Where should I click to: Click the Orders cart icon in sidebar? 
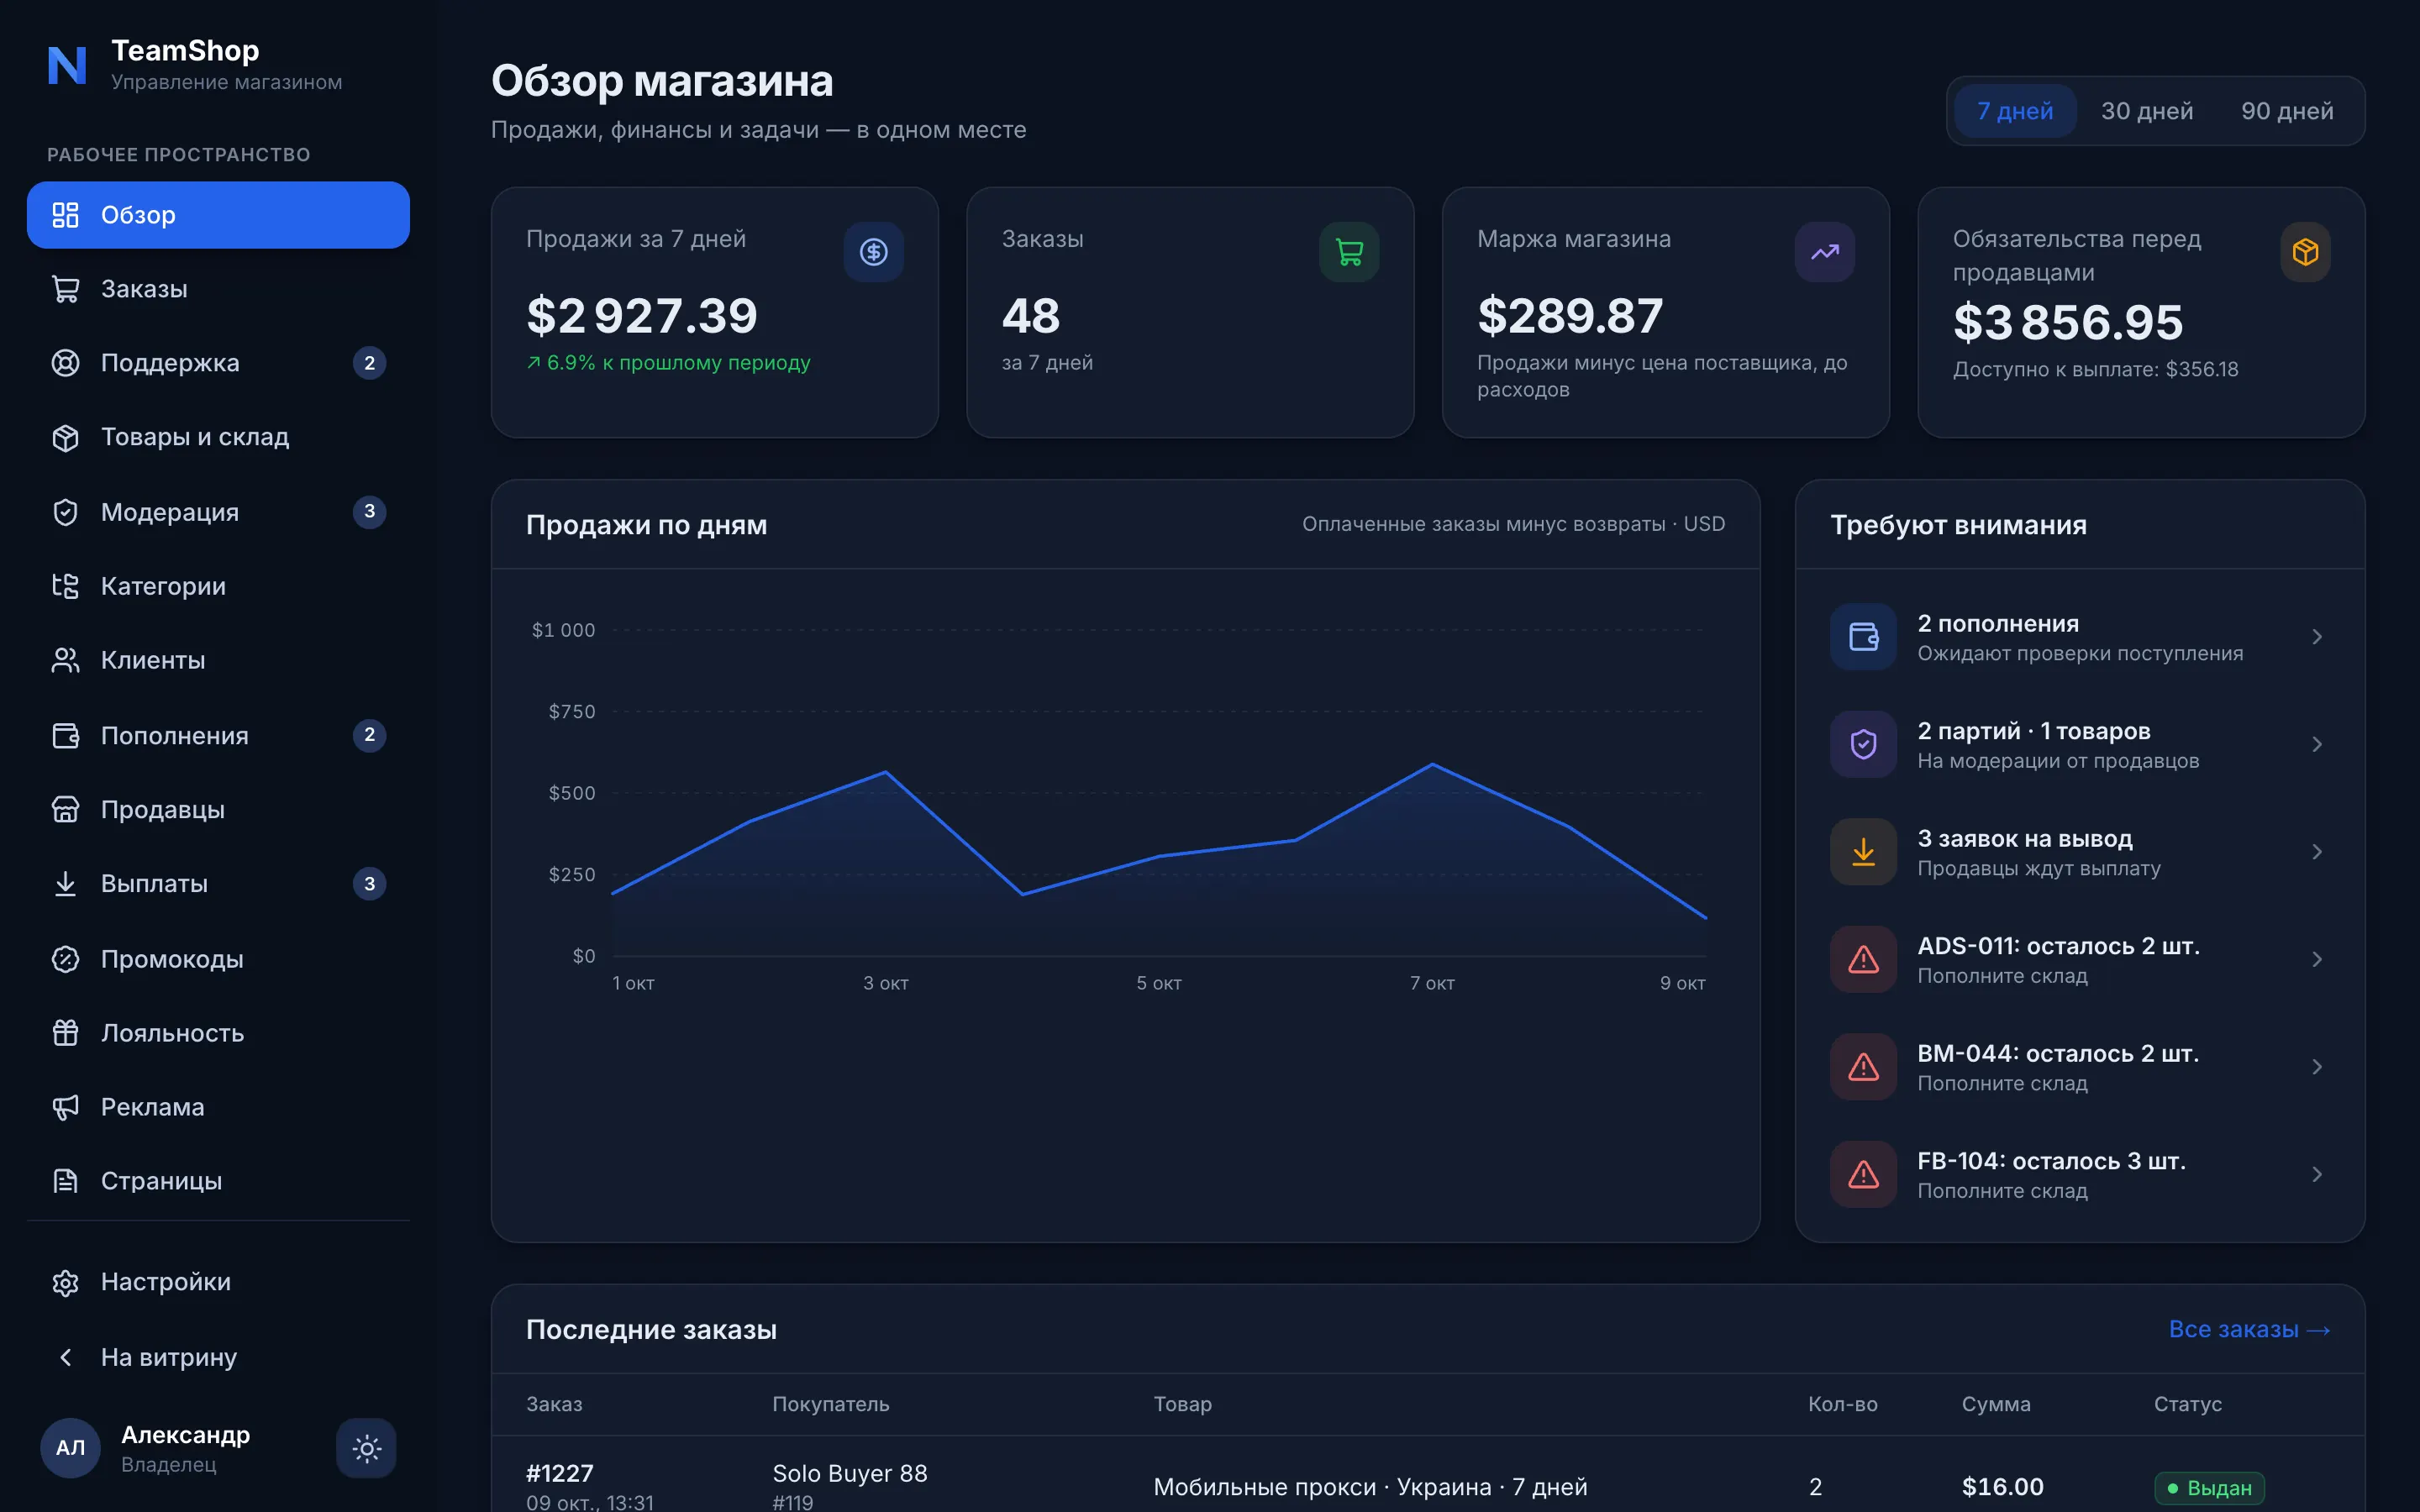pos(65,289)
